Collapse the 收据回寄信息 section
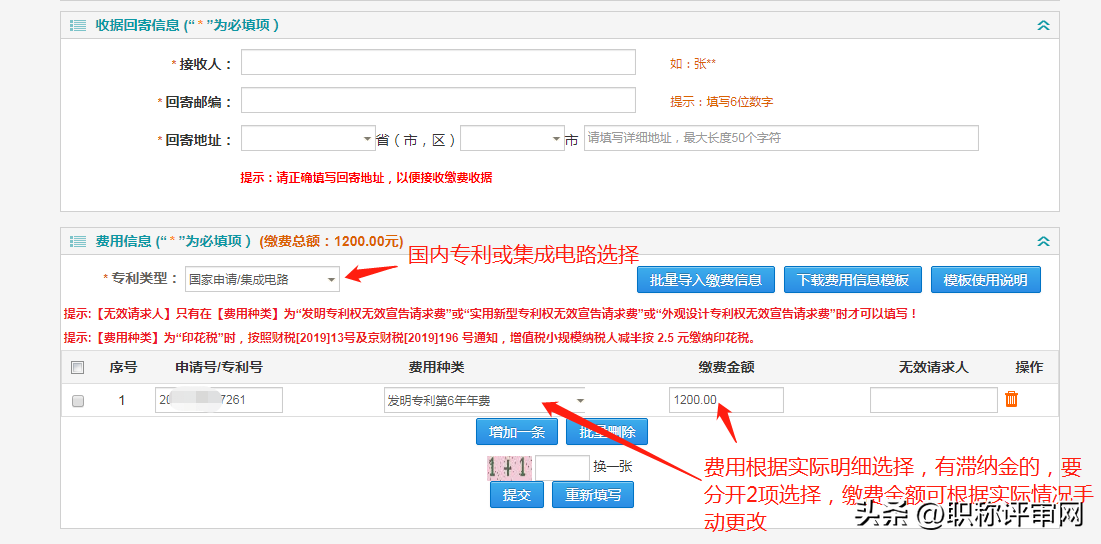Viewport: 1101px width, 544px height. pyautogui.click(x=1043, y=25)
